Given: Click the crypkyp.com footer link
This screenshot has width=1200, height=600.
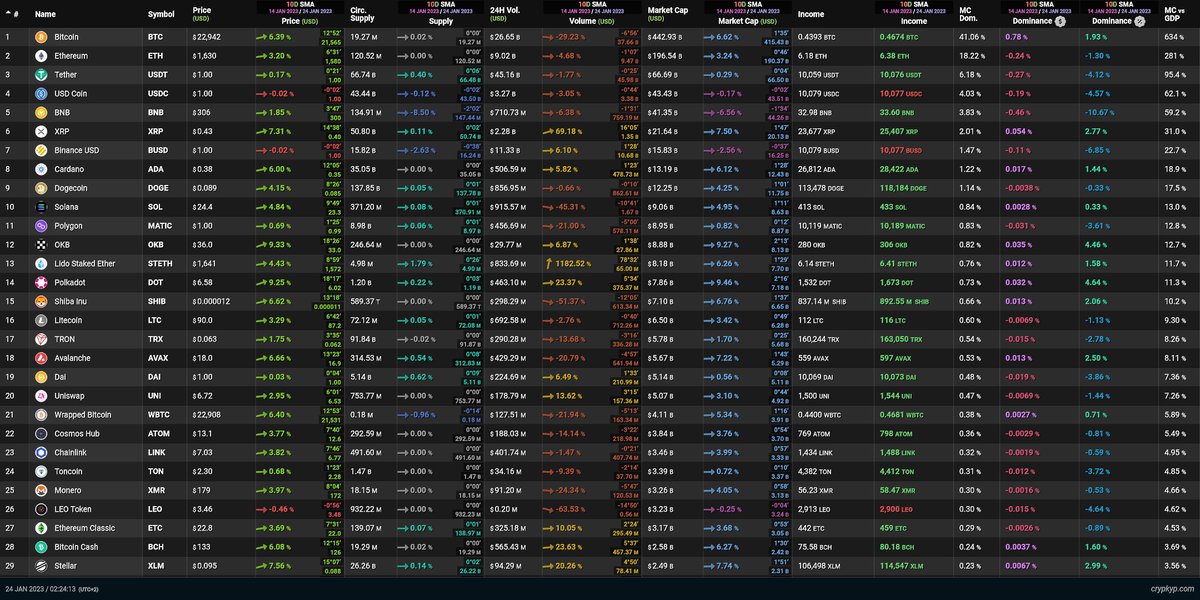Looking at the screenshot, I should click(x=1170, y=591).
